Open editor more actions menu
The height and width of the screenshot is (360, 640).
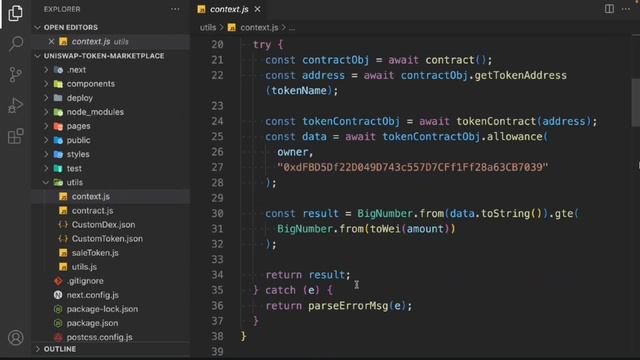coord(626,9)
